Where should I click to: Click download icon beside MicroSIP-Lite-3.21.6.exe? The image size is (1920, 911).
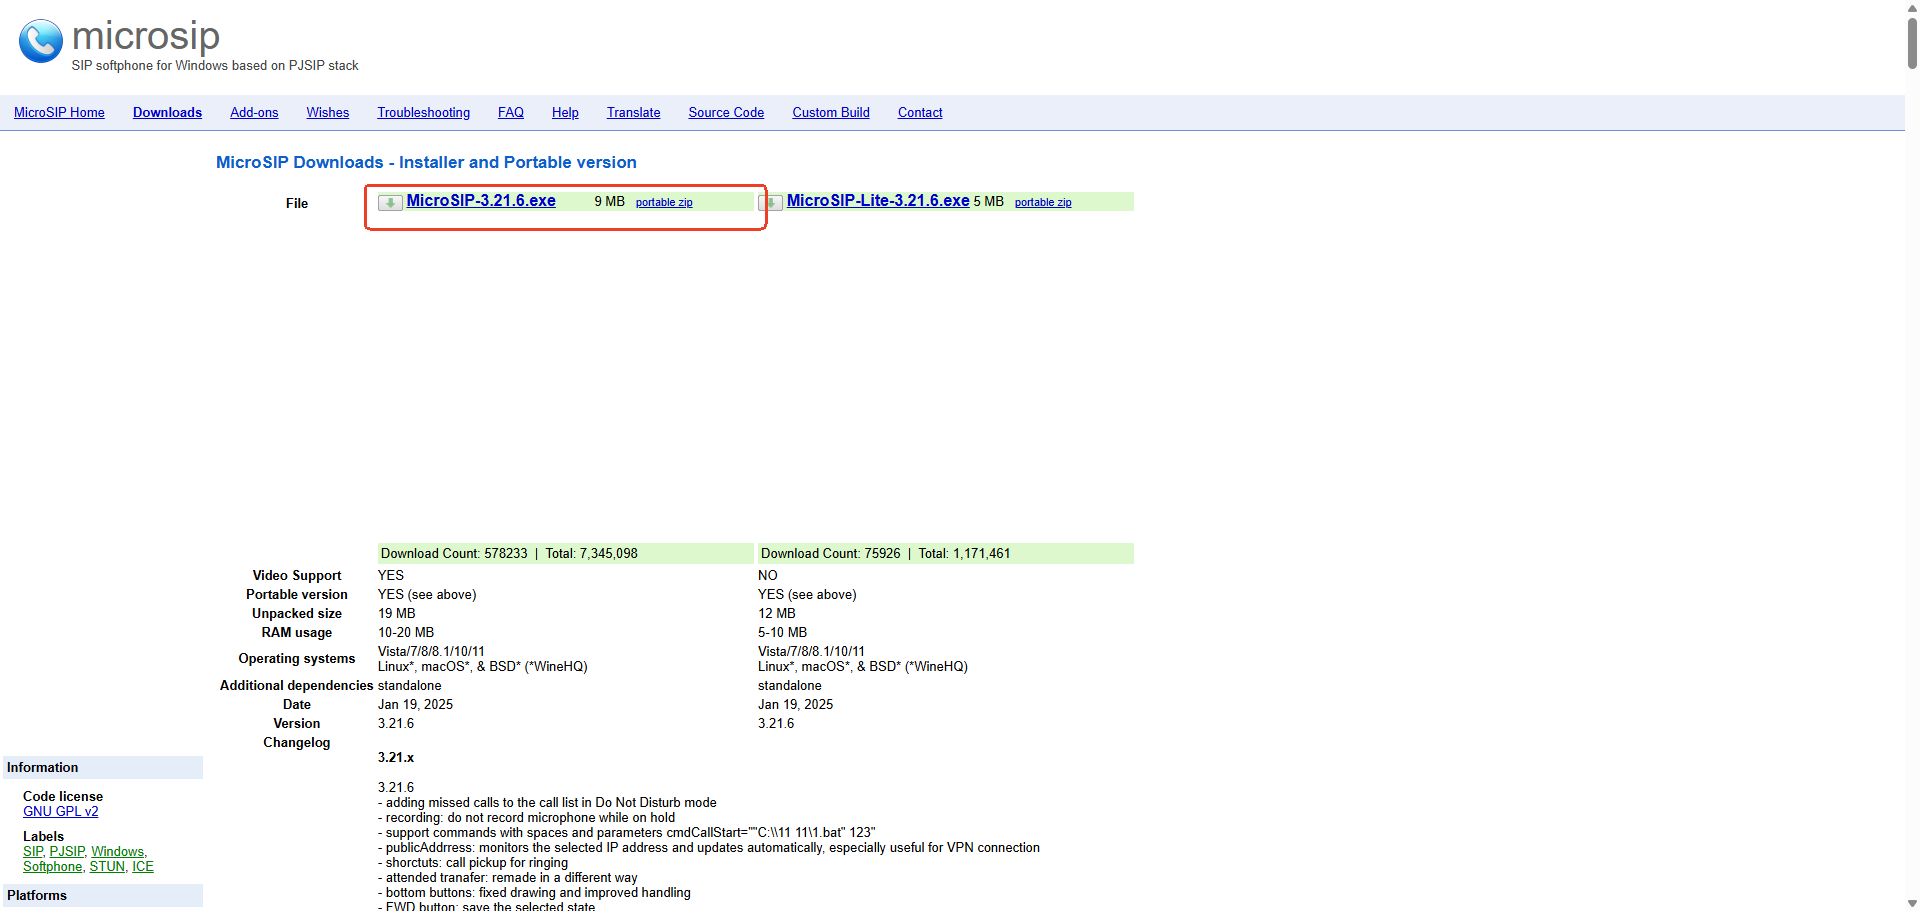click(x=770, y=202)
